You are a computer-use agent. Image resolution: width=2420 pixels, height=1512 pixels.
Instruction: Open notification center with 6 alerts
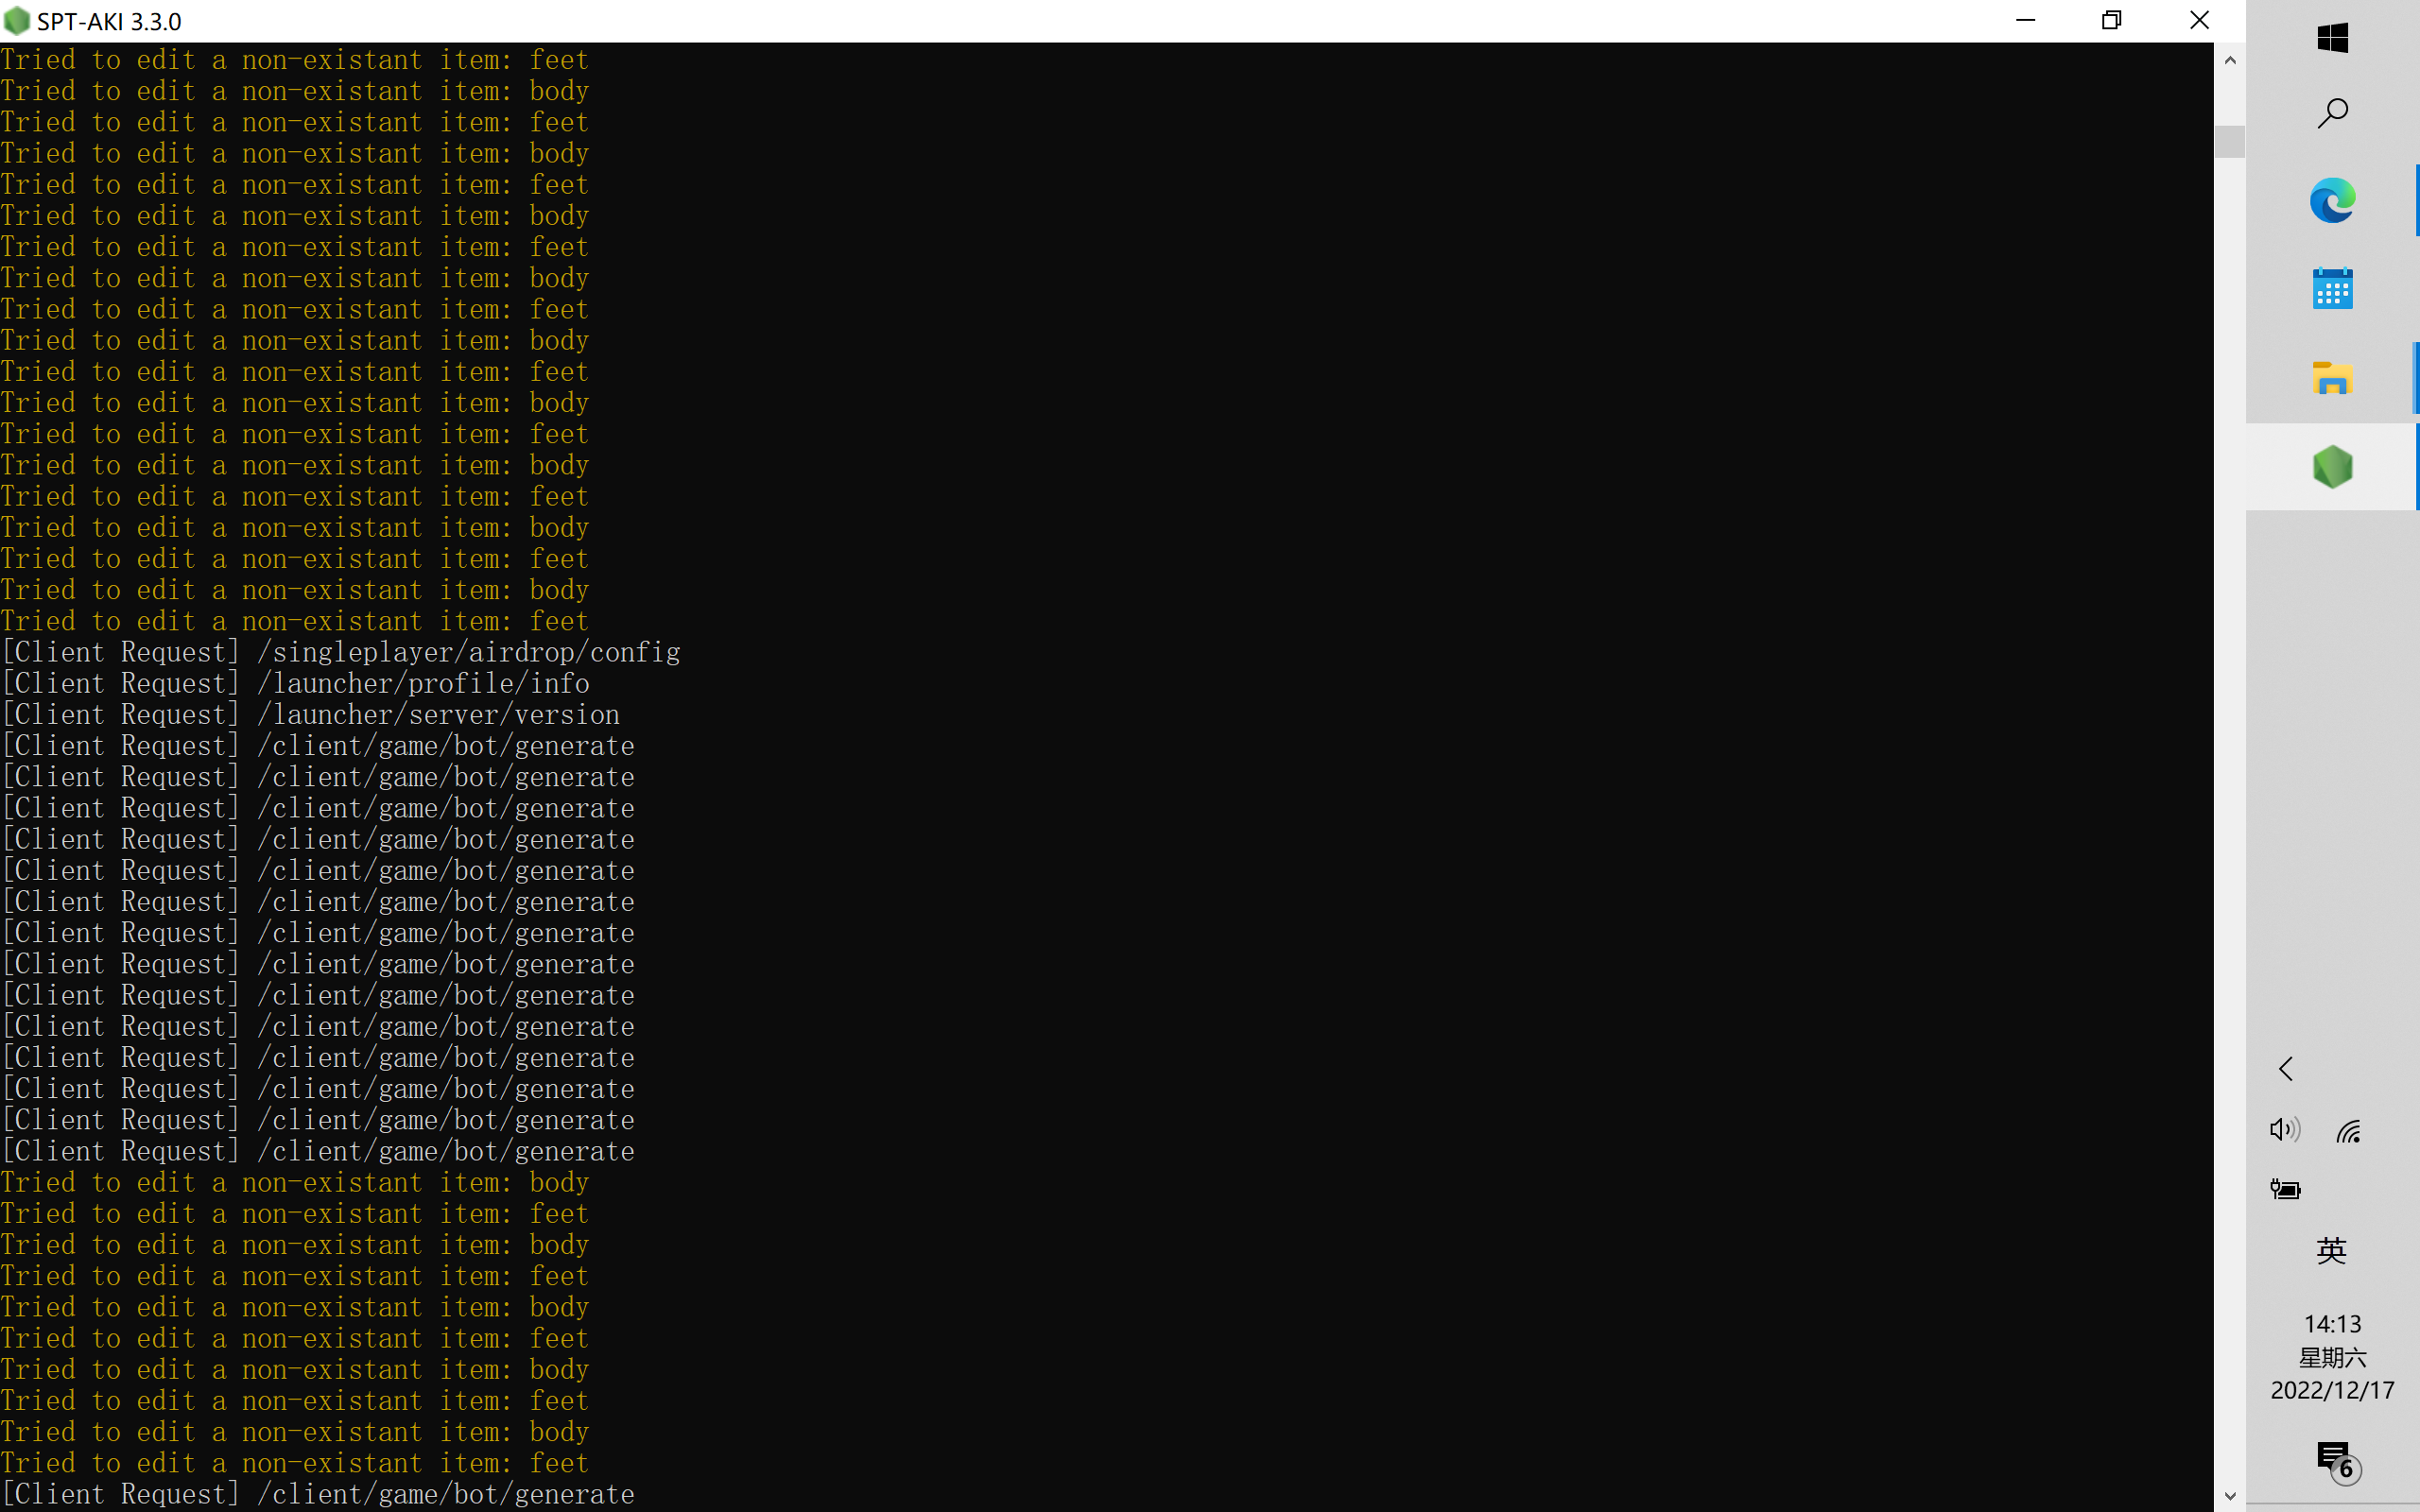pos(2336,1461)
